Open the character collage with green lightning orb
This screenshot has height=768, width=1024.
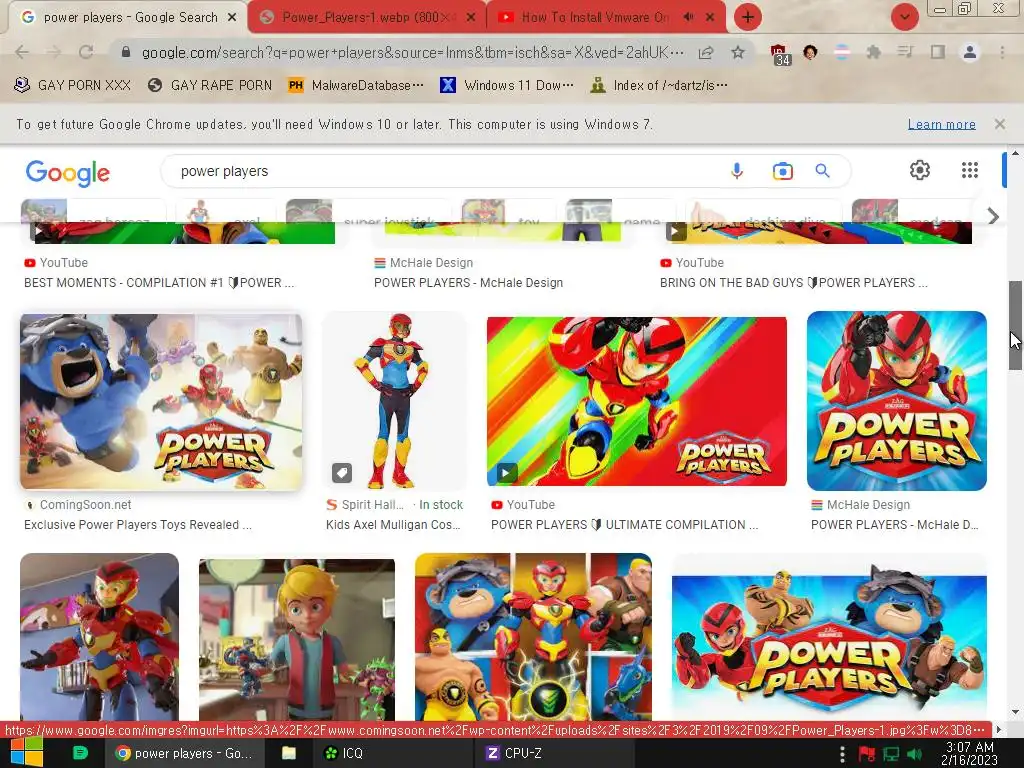pyautogui.click(x=533, y=637)
